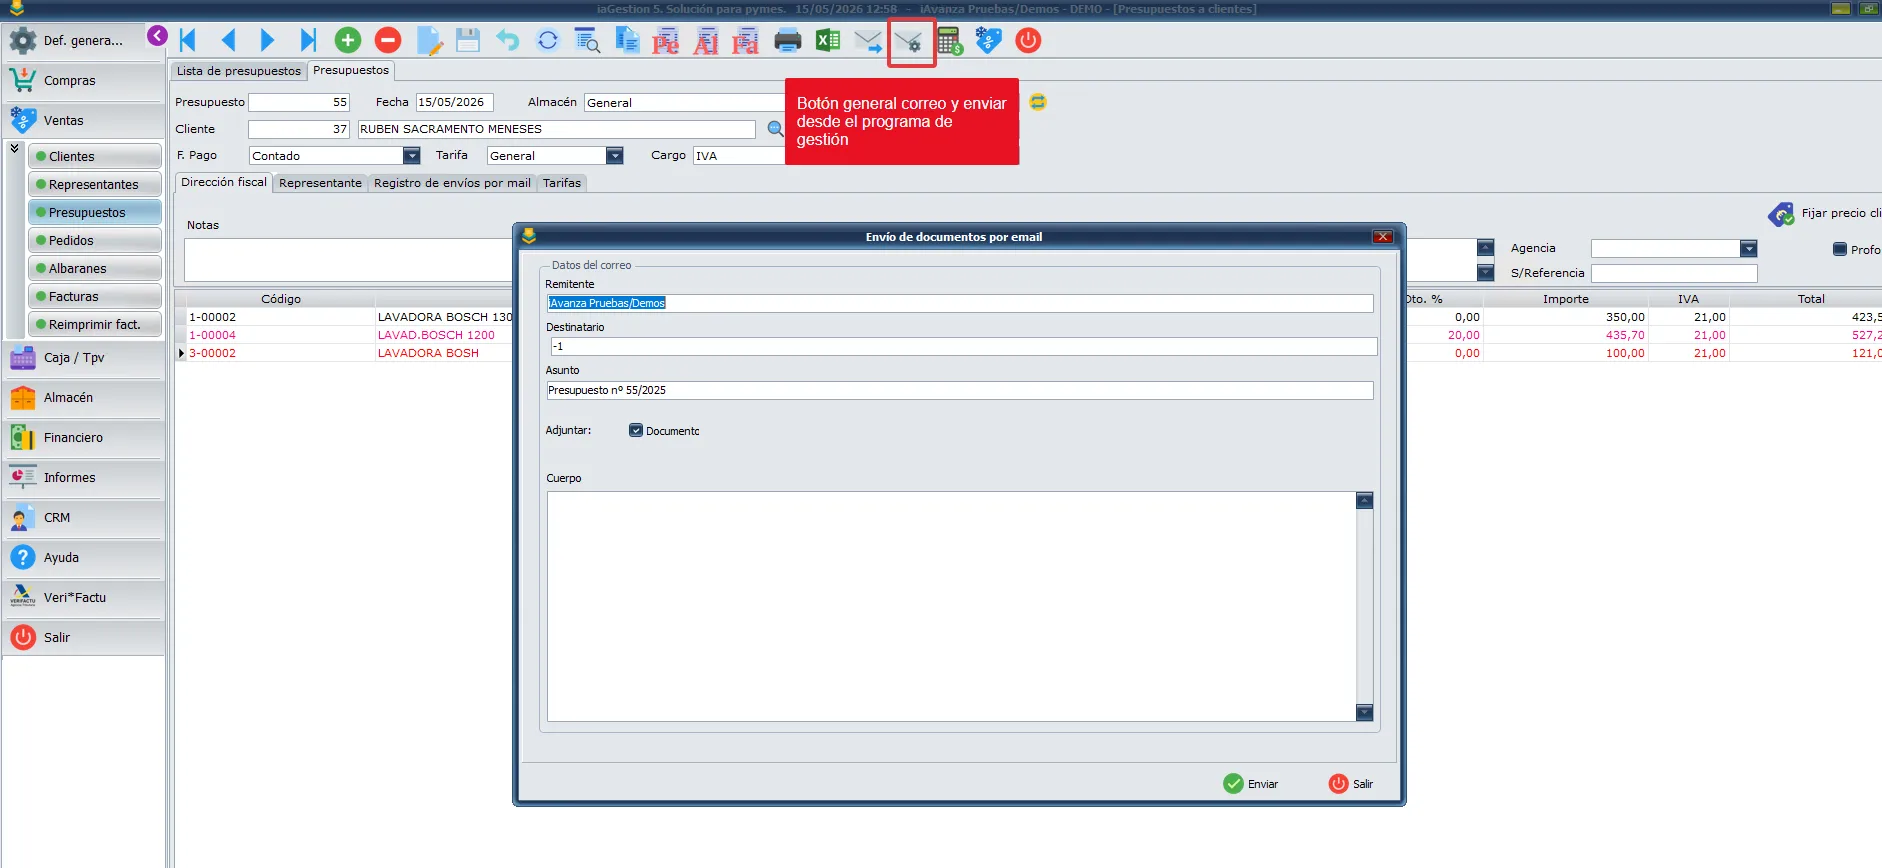Switch to Lista de presupuestos tab
The width and height of the screenshot is (1882, 868).
coord(239,71)
